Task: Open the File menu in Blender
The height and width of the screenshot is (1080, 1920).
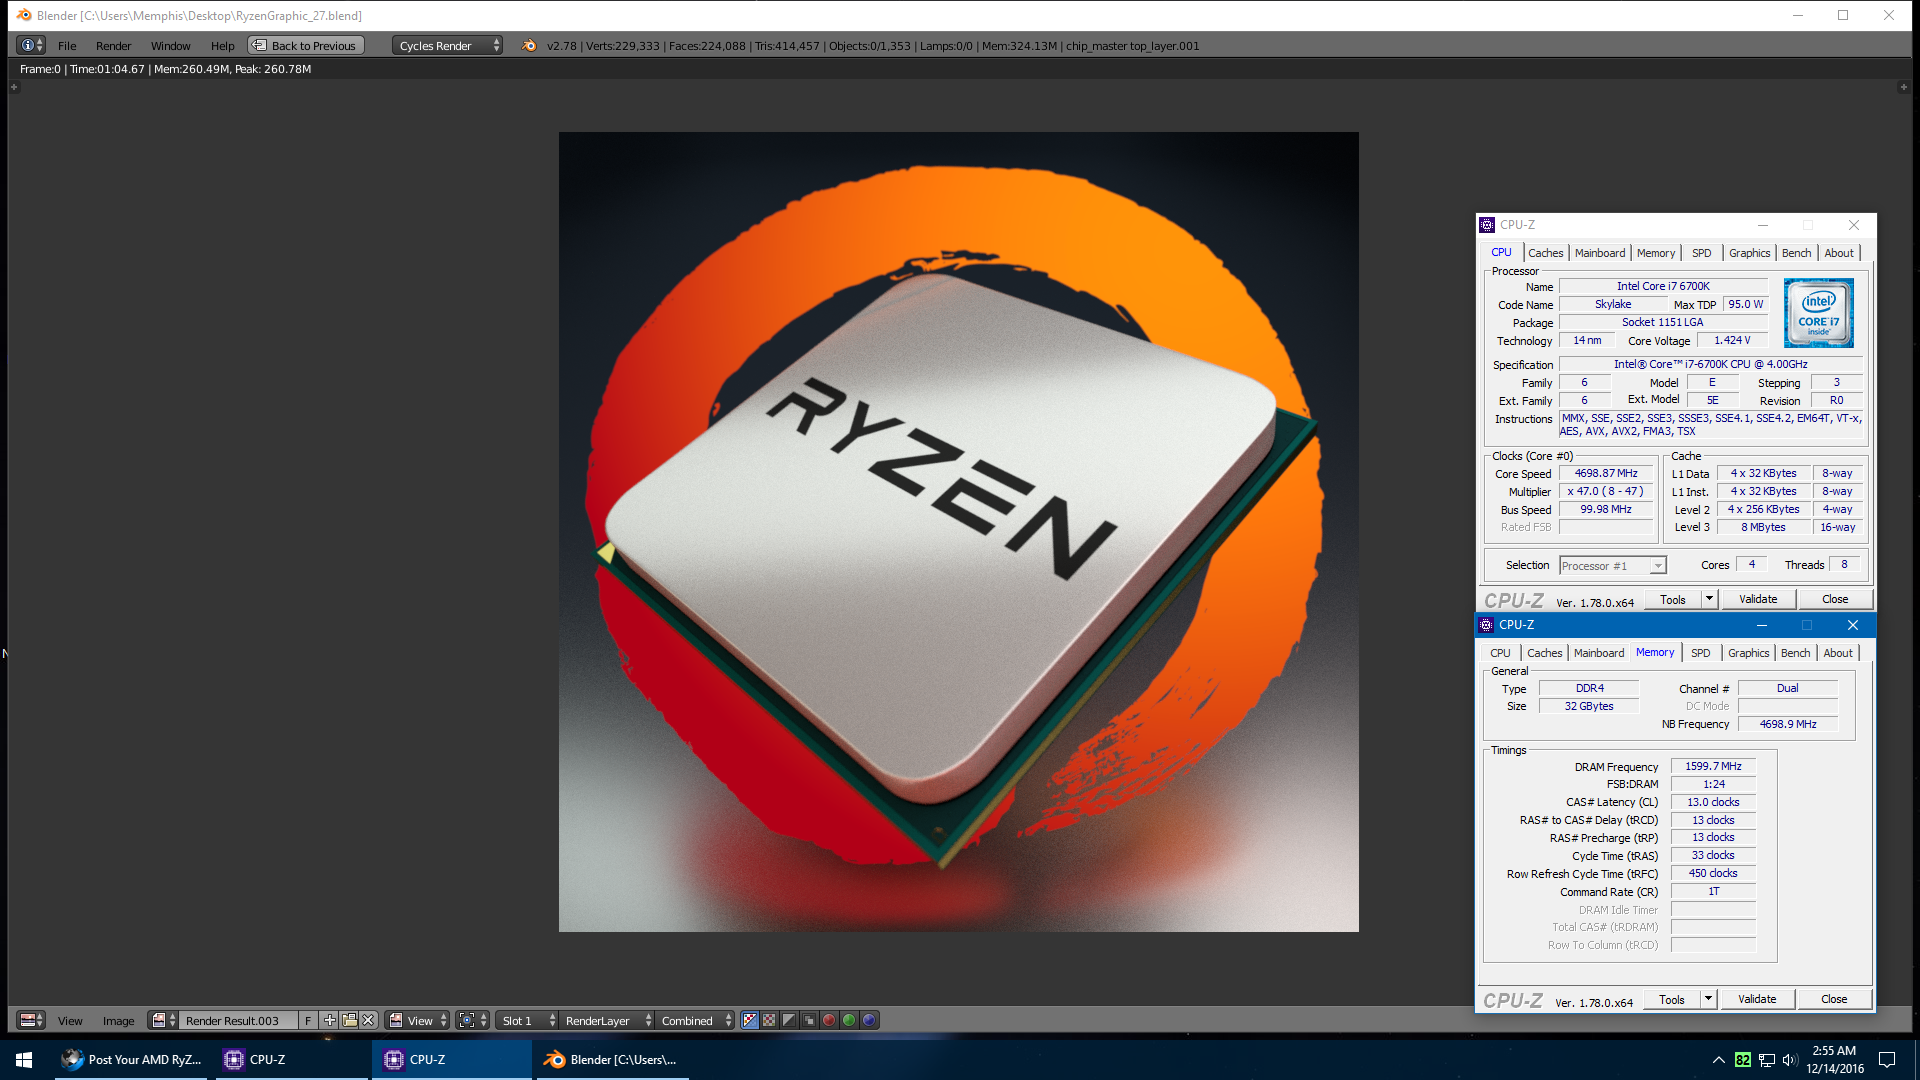Action: pos(67,45)
